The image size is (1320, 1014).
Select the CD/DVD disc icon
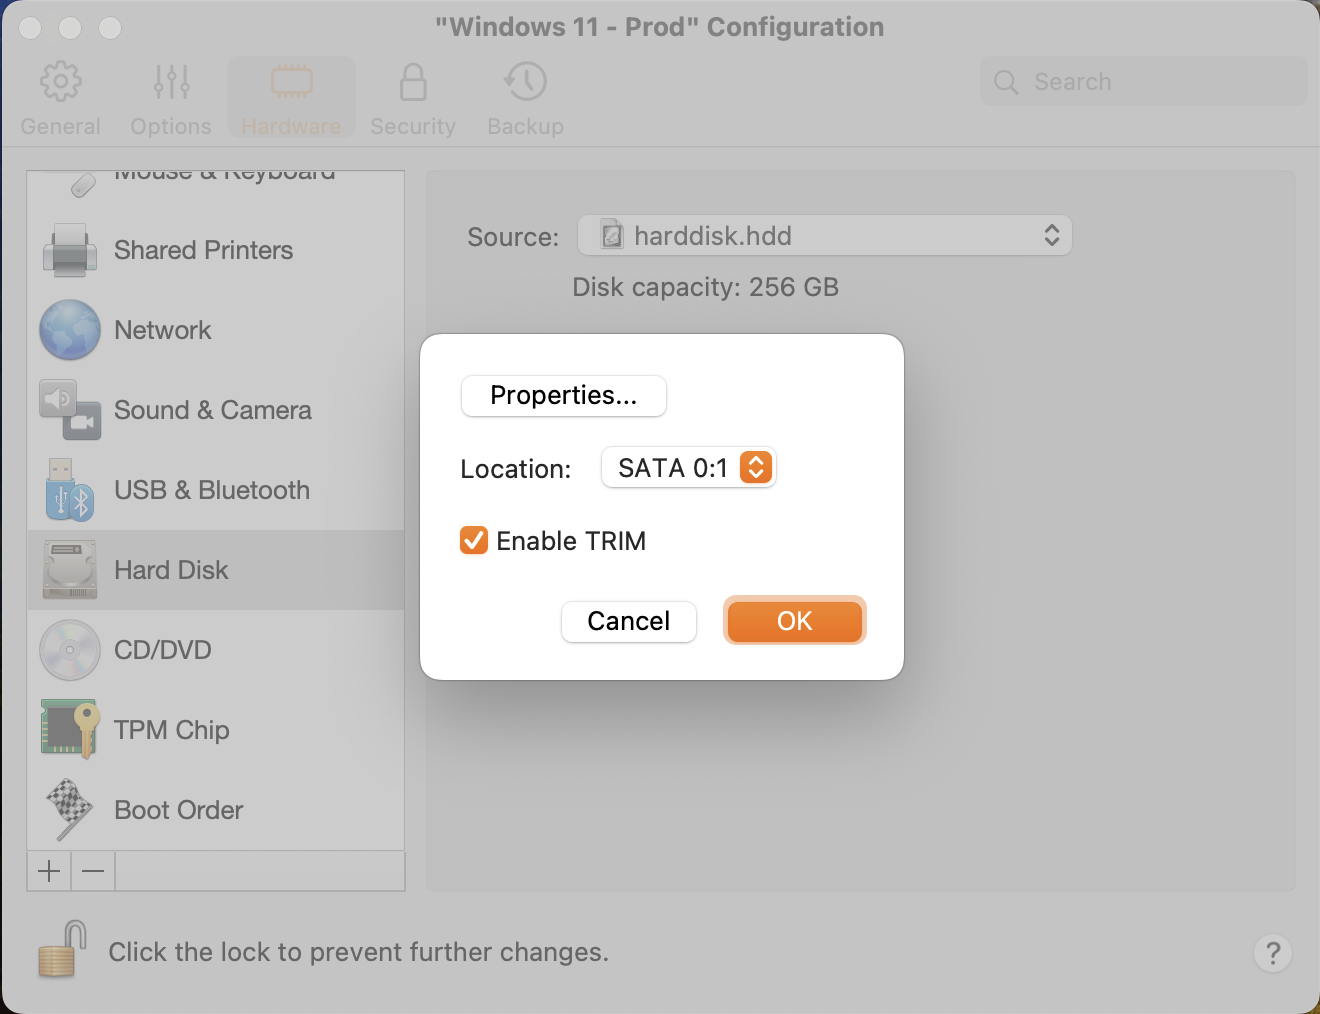click(x=69, y=650)
